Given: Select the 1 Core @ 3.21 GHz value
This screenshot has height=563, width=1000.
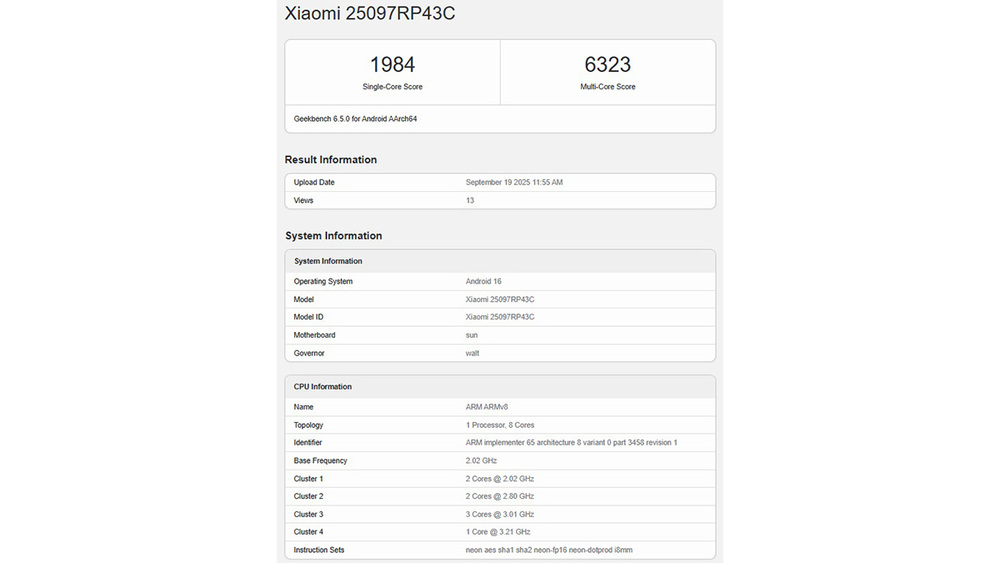Looking at the screenshot, I should [498, 532].
